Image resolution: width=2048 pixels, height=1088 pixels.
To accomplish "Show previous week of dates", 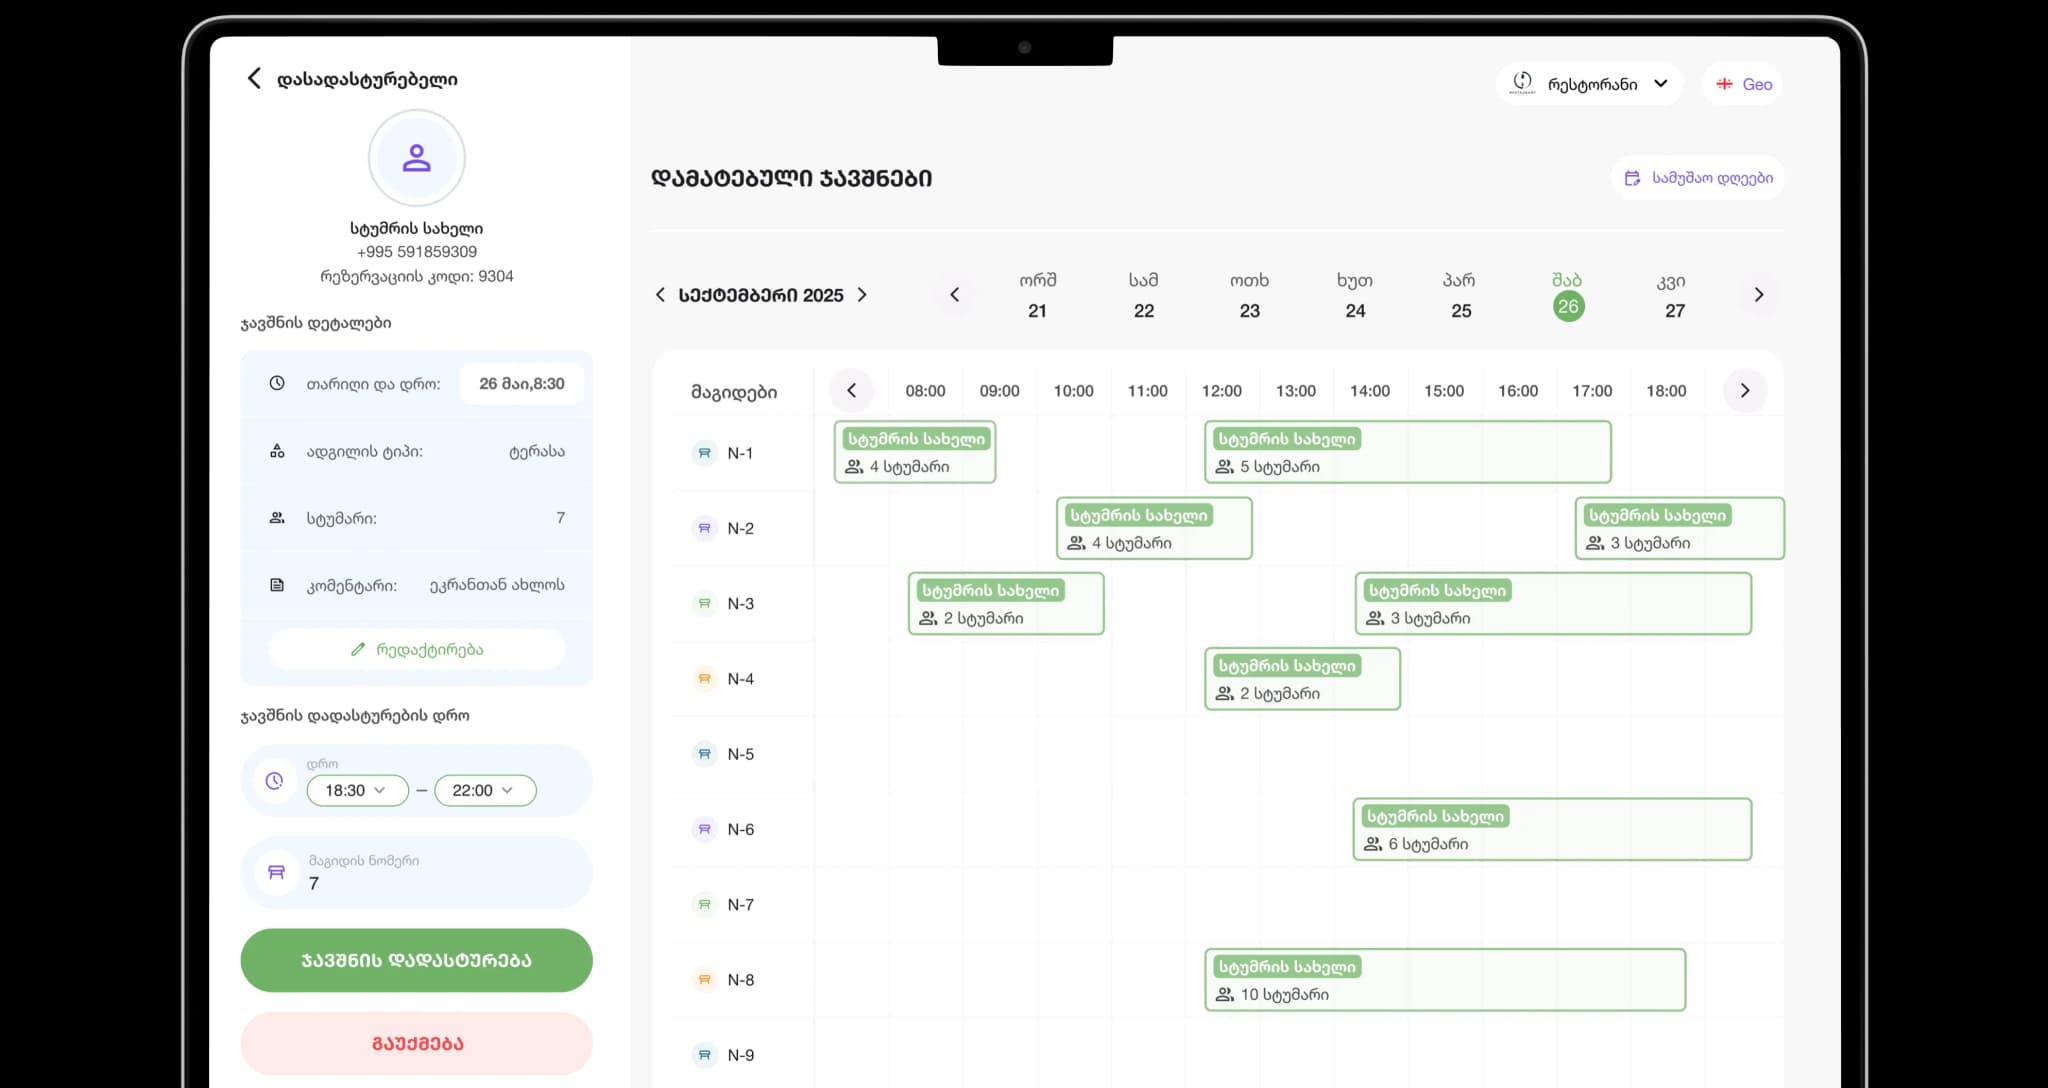I will coord(954,294).
